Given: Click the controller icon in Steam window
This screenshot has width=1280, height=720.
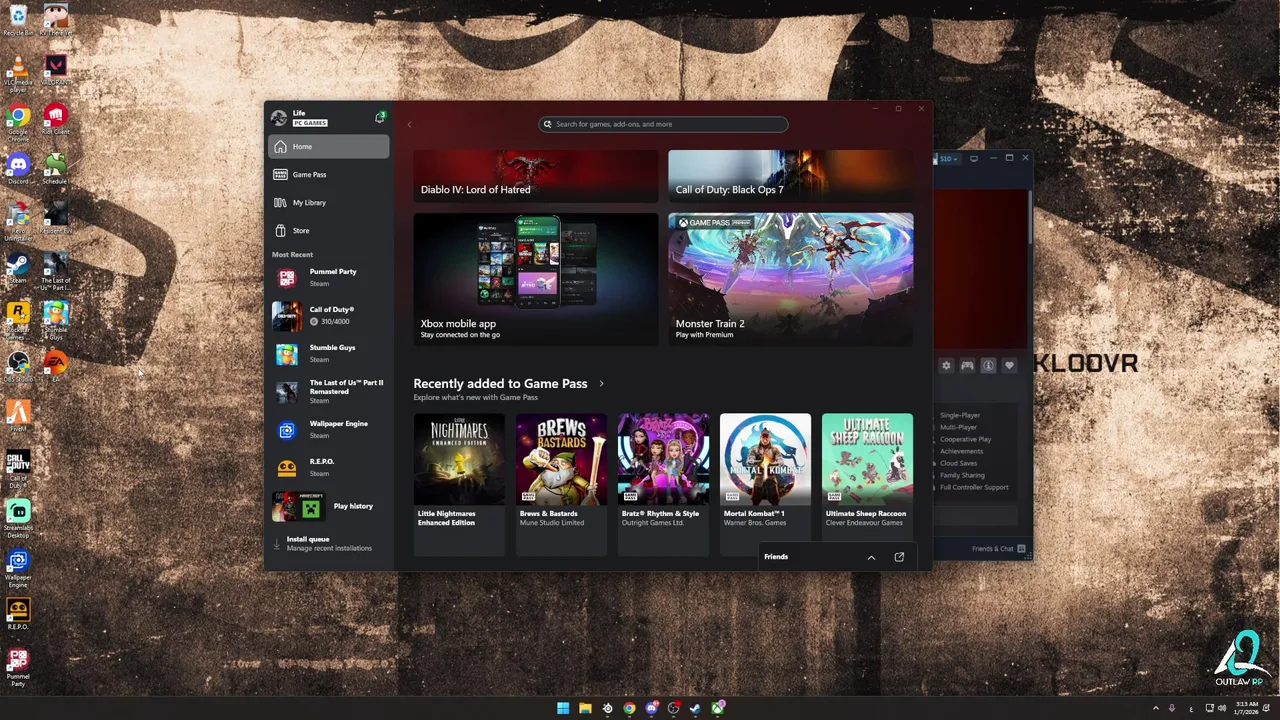Looking at the screenshot, I should point(967,366).
